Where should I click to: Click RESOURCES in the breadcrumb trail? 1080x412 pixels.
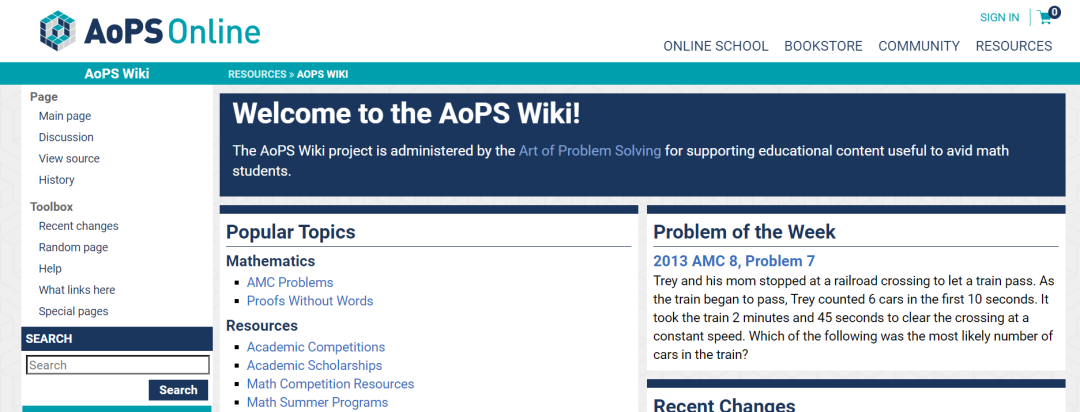click(256, 74)
